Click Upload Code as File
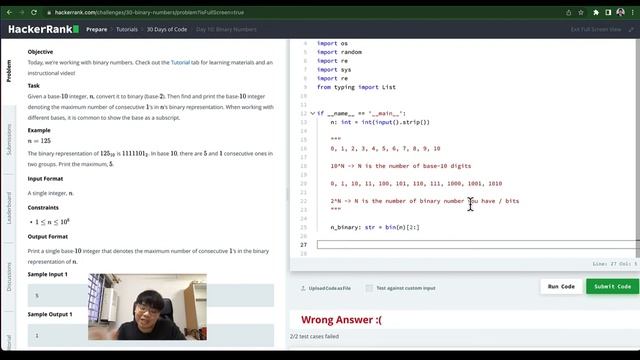This screenshot has height=360, width=640. click(x=329, y=288)
